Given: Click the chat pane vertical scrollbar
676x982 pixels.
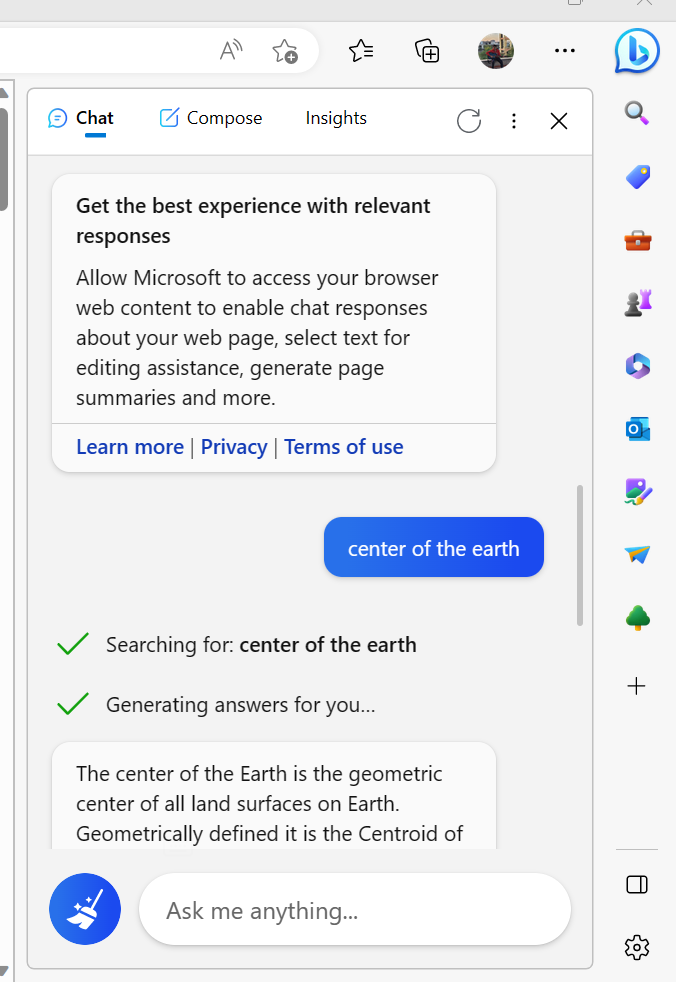Looking at the screenshot, I should pos(579,556).
